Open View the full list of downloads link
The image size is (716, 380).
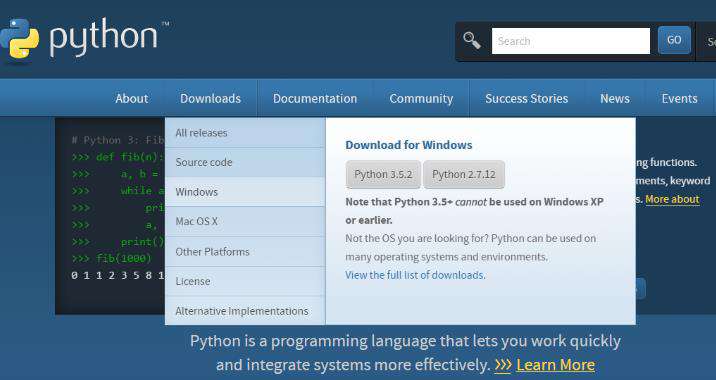415,275
